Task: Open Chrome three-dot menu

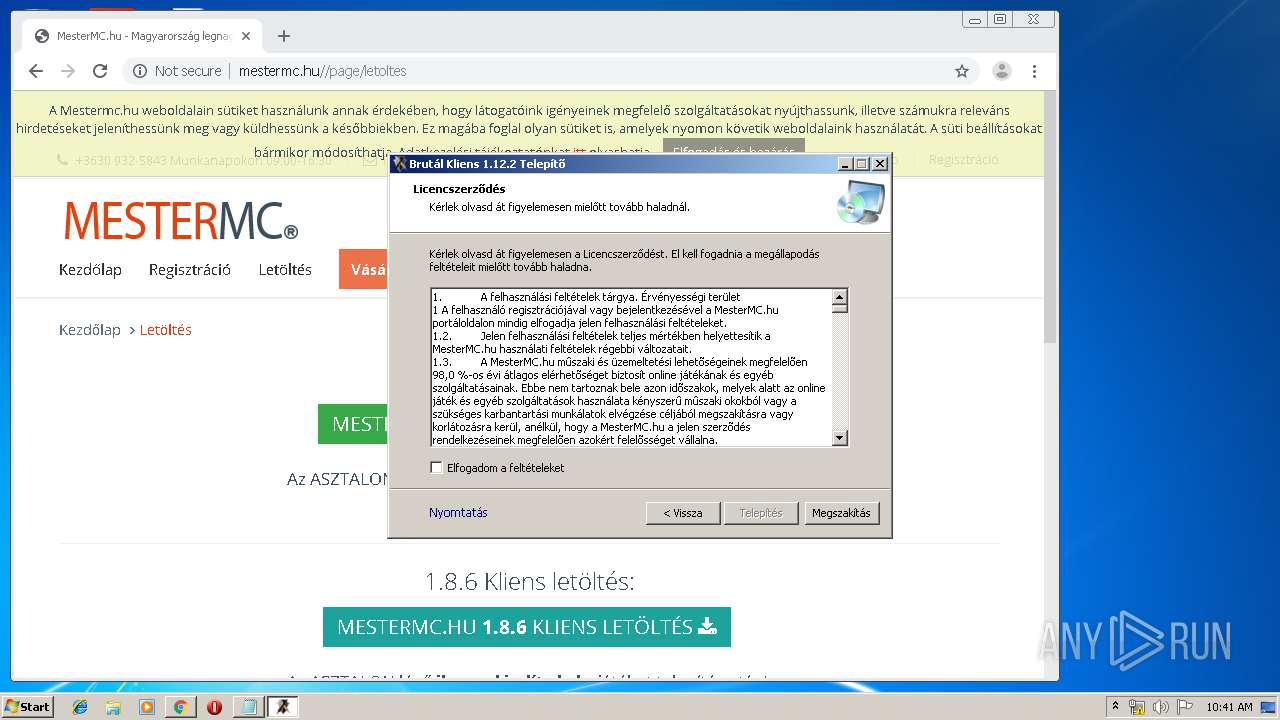Action: click(1034, 71)
